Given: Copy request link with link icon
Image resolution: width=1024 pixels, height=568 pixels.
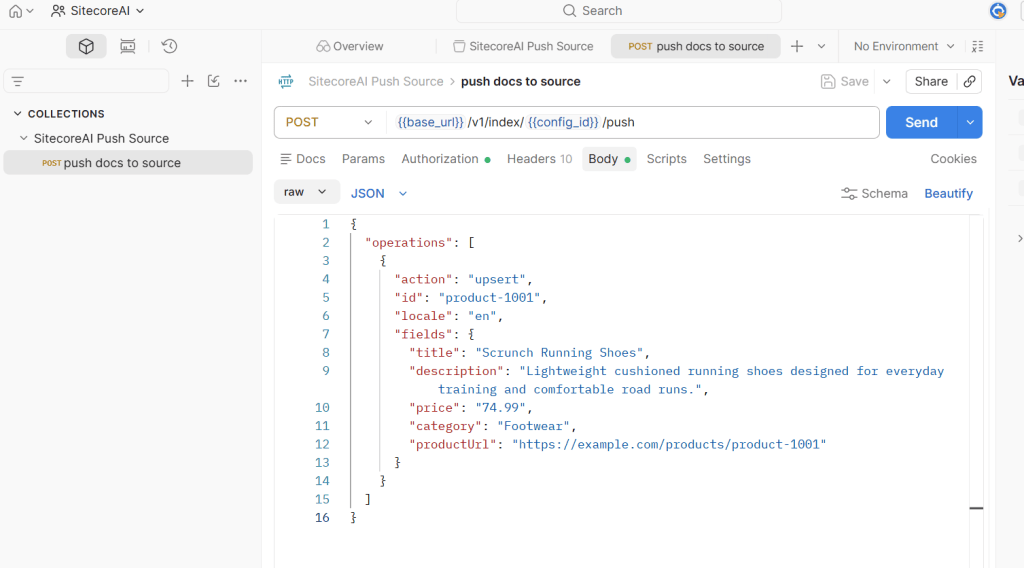Looking at the screenshot, I should tap(970, 82).
